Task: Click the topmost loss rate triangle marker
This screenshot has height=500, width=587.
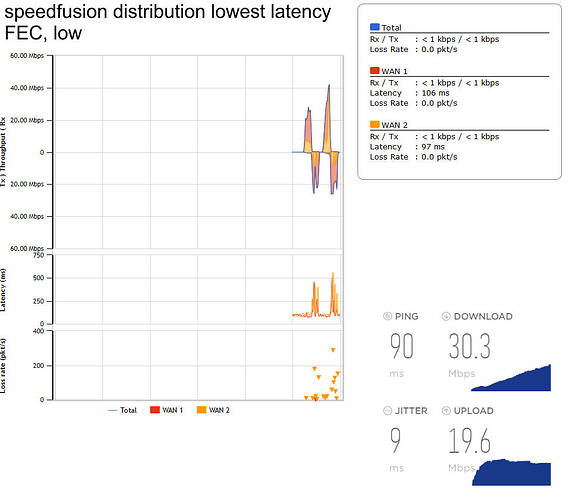Action: 333,350
